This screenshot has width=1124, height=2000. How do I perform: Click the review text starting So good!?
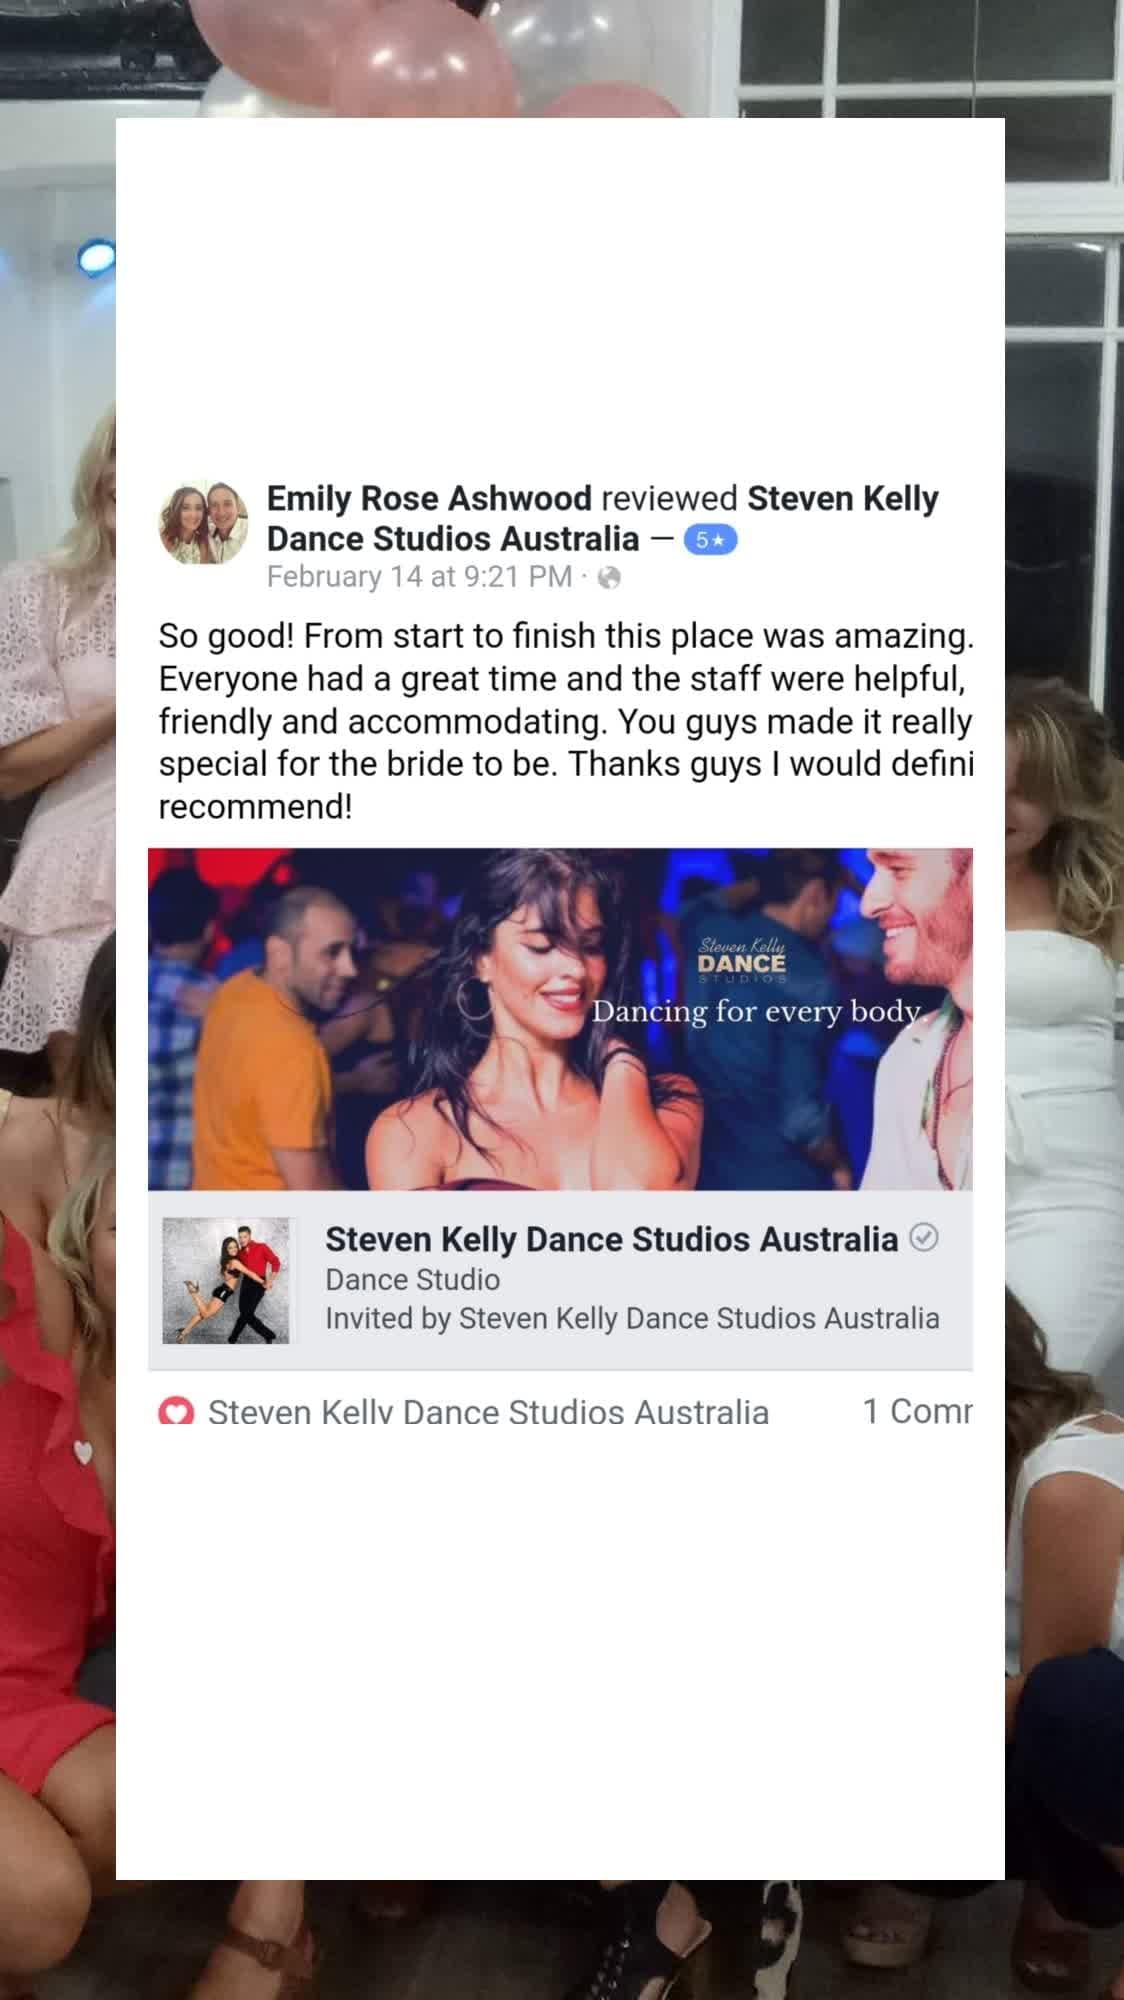[x=566, y=721]
